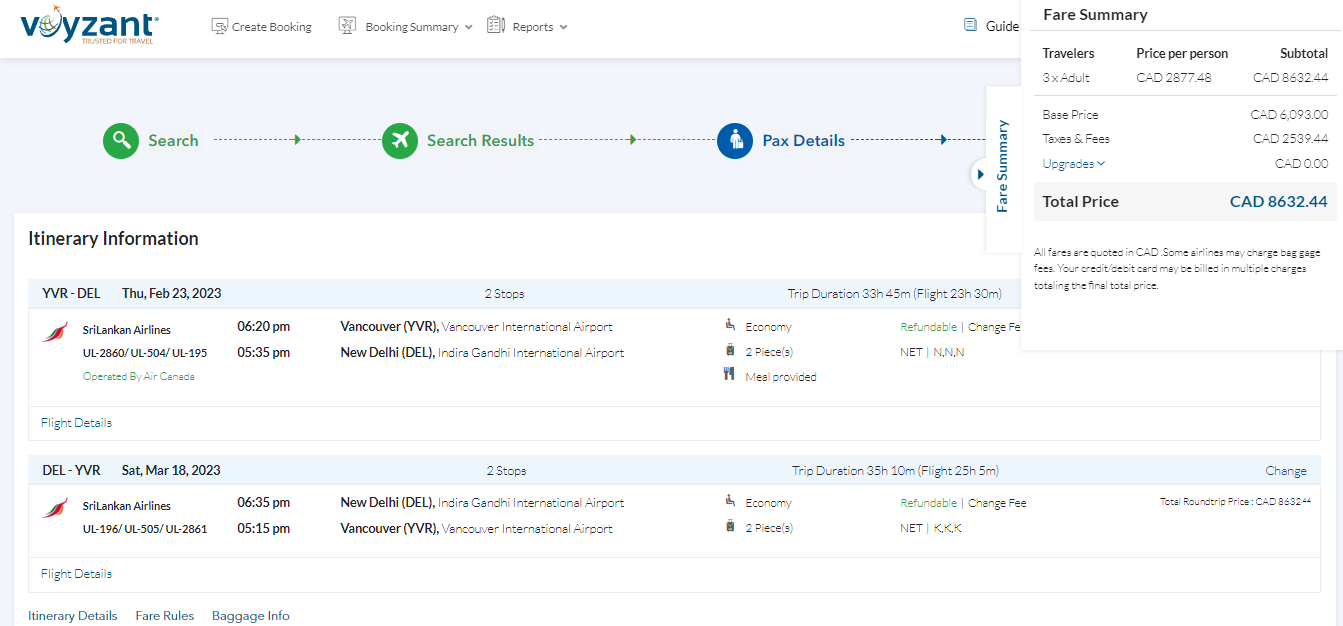Switch to the Fare Rules tab
This screenshot has height=626, width=1343.
(165, 616)
